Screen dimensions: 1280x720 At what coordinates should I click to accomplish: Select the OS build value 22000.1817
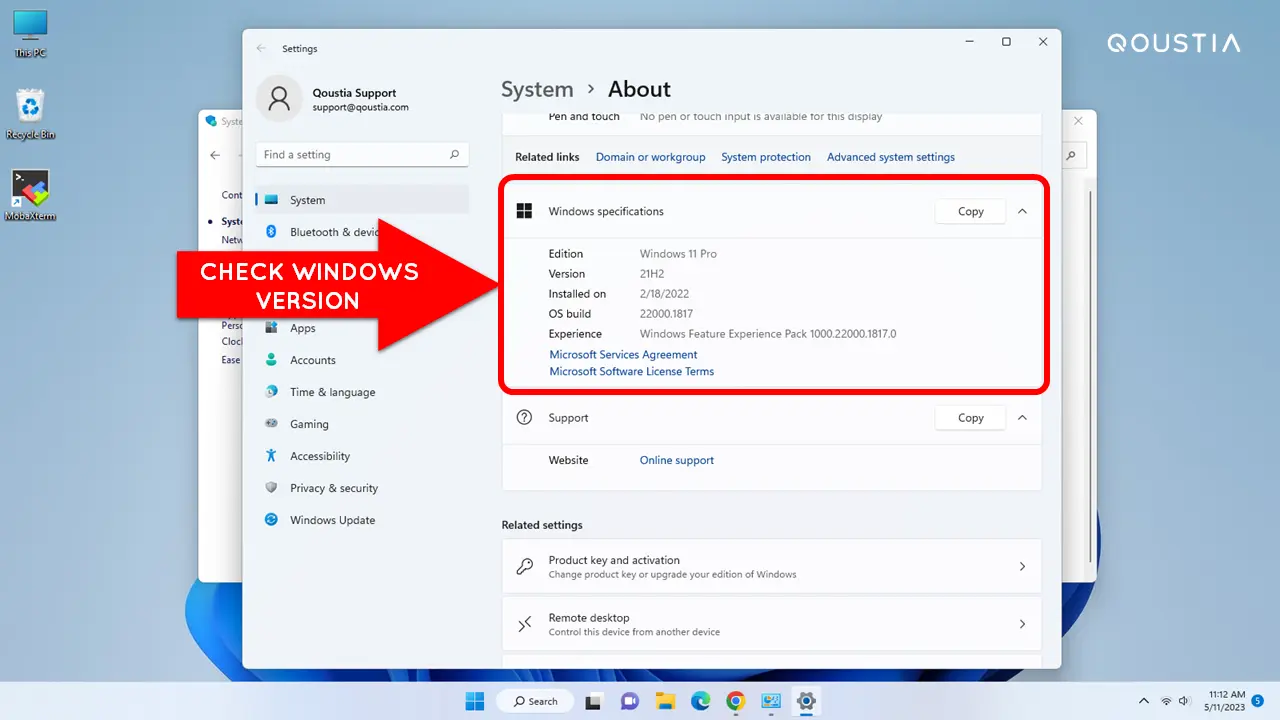[668, 314]
